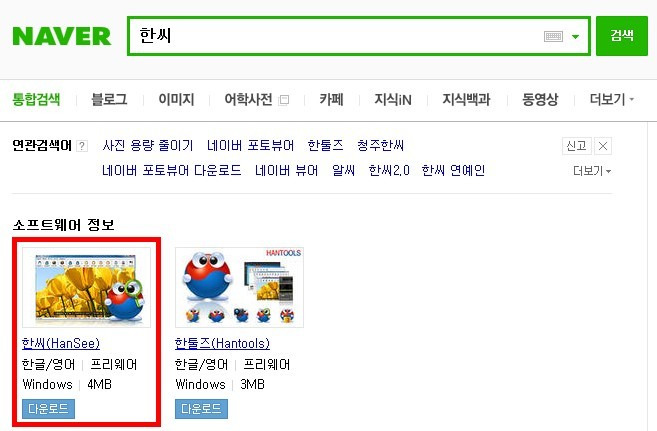The image size is (657, 431).
Task: Click the 신고 report button
Action: pyautogui.click(x=577, y=146)
